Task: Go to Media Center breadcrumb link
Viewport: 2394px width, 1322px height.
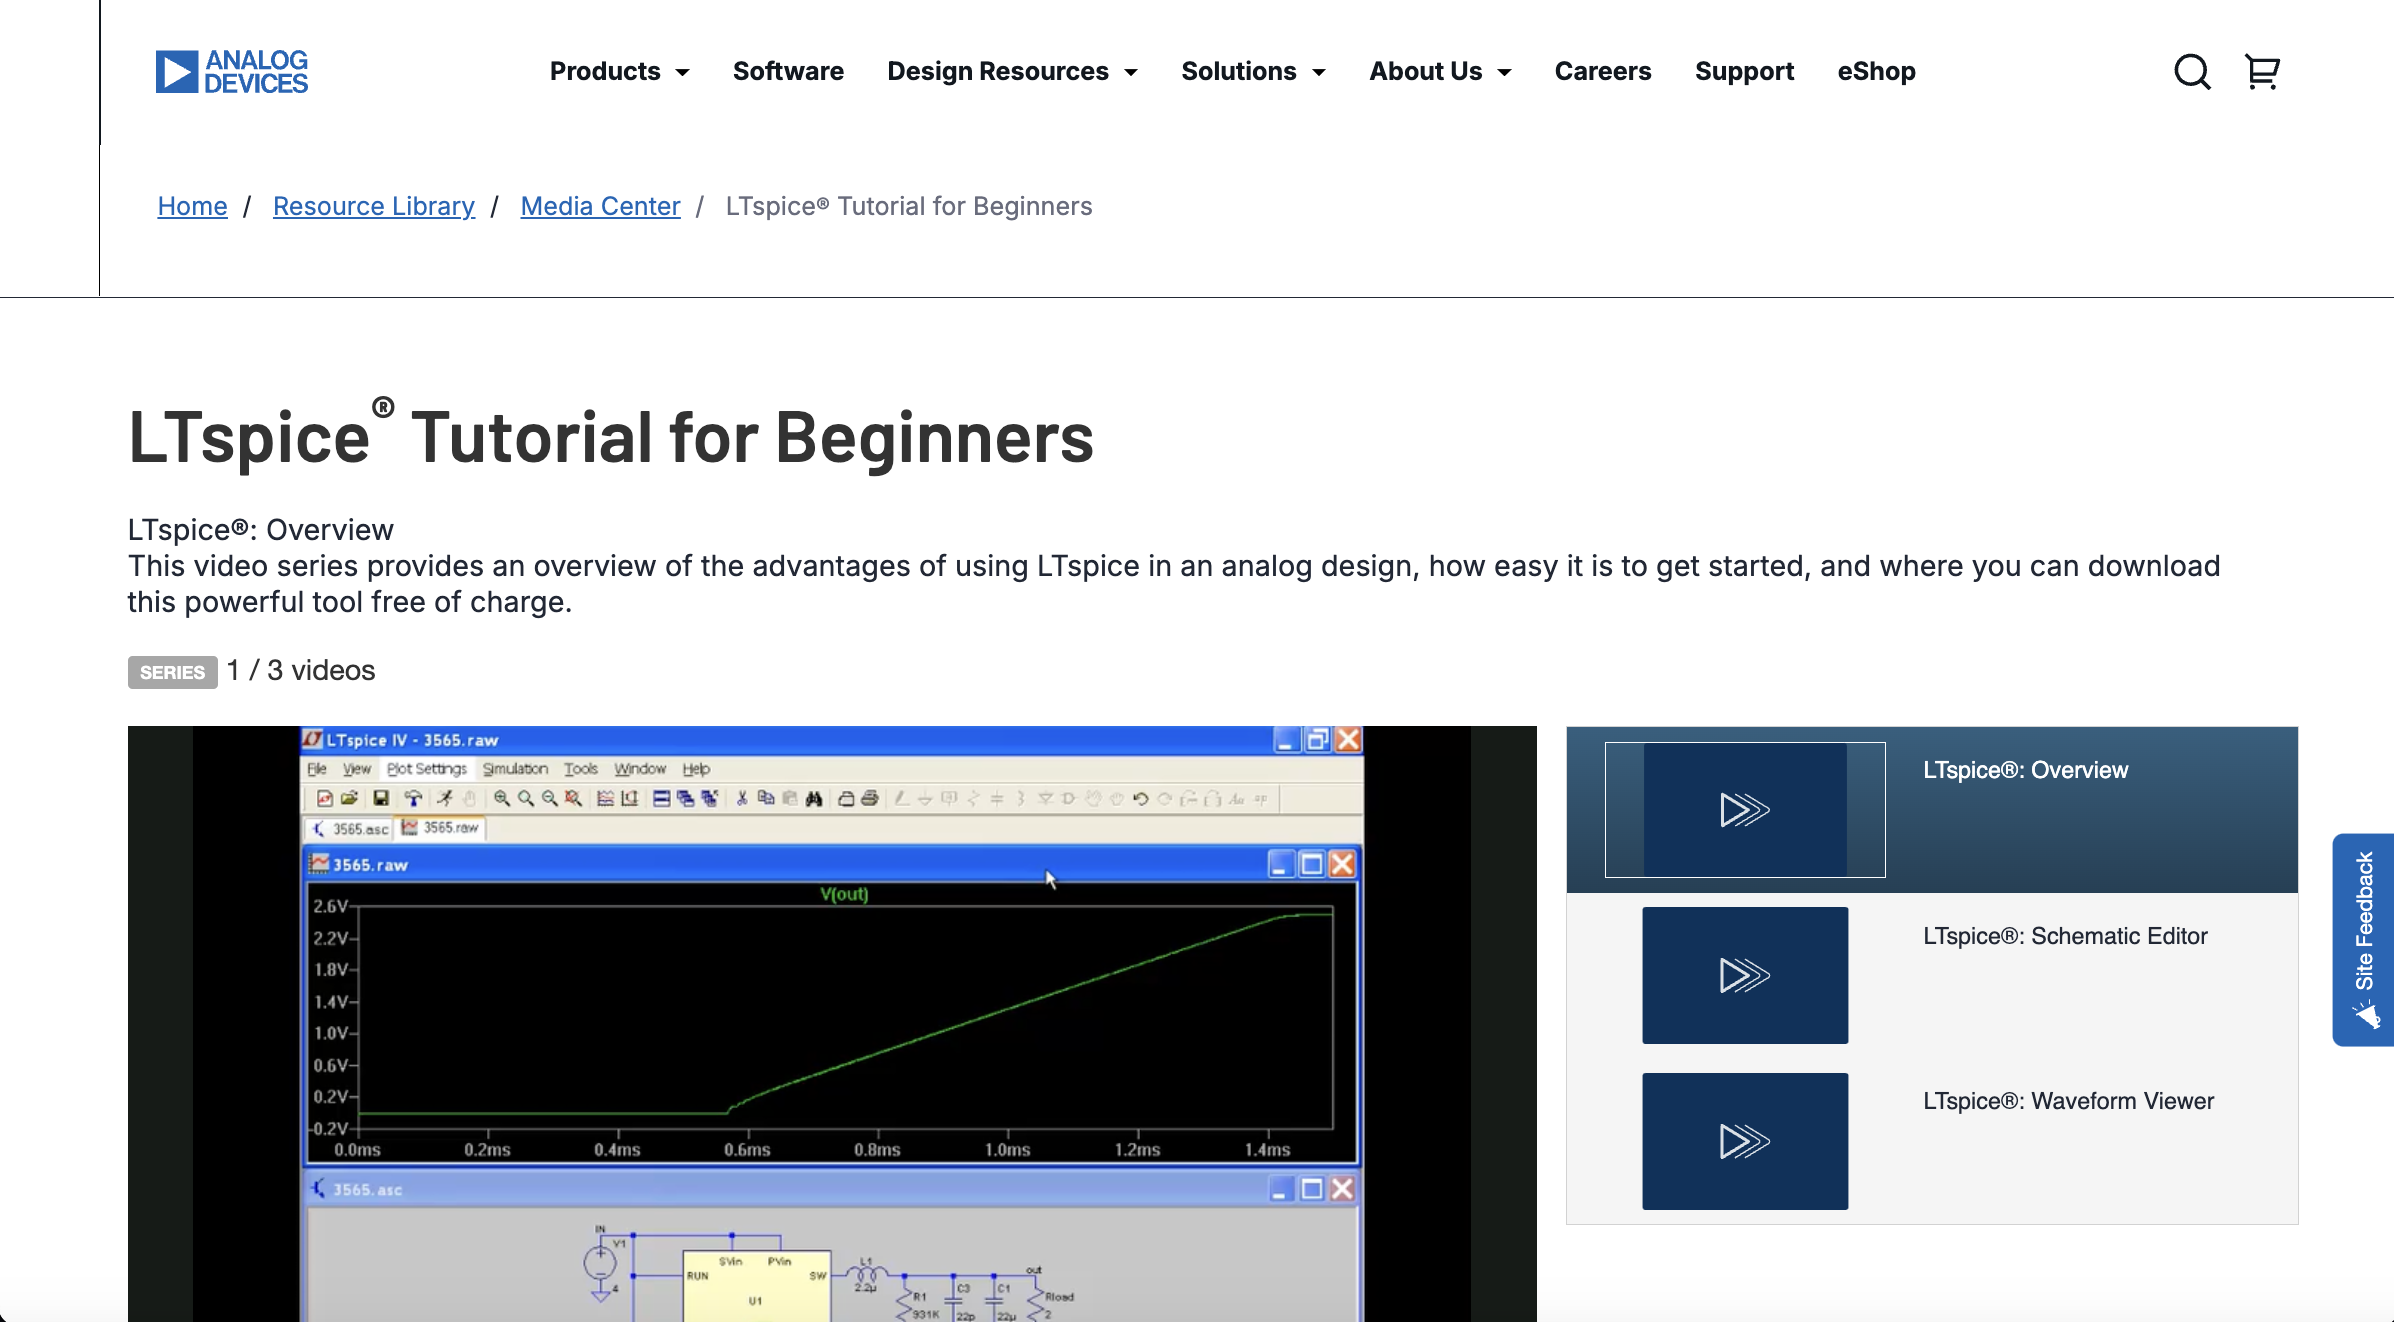Action: (x=600, y=206)
